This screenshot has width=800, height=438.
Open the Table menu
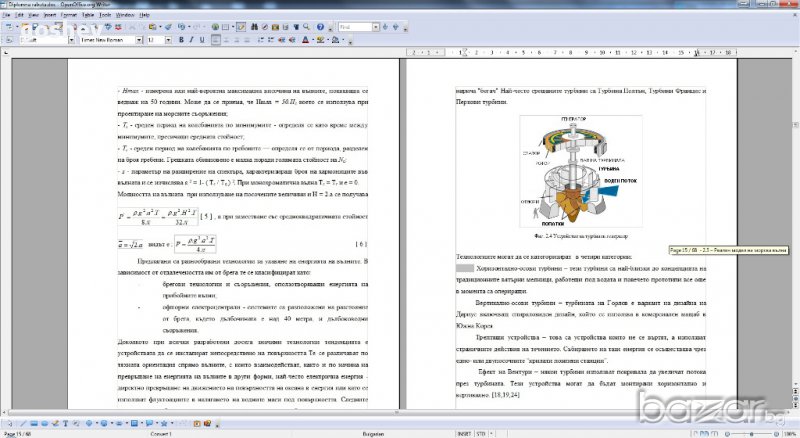pyautogui.click(x=86, y=17)
